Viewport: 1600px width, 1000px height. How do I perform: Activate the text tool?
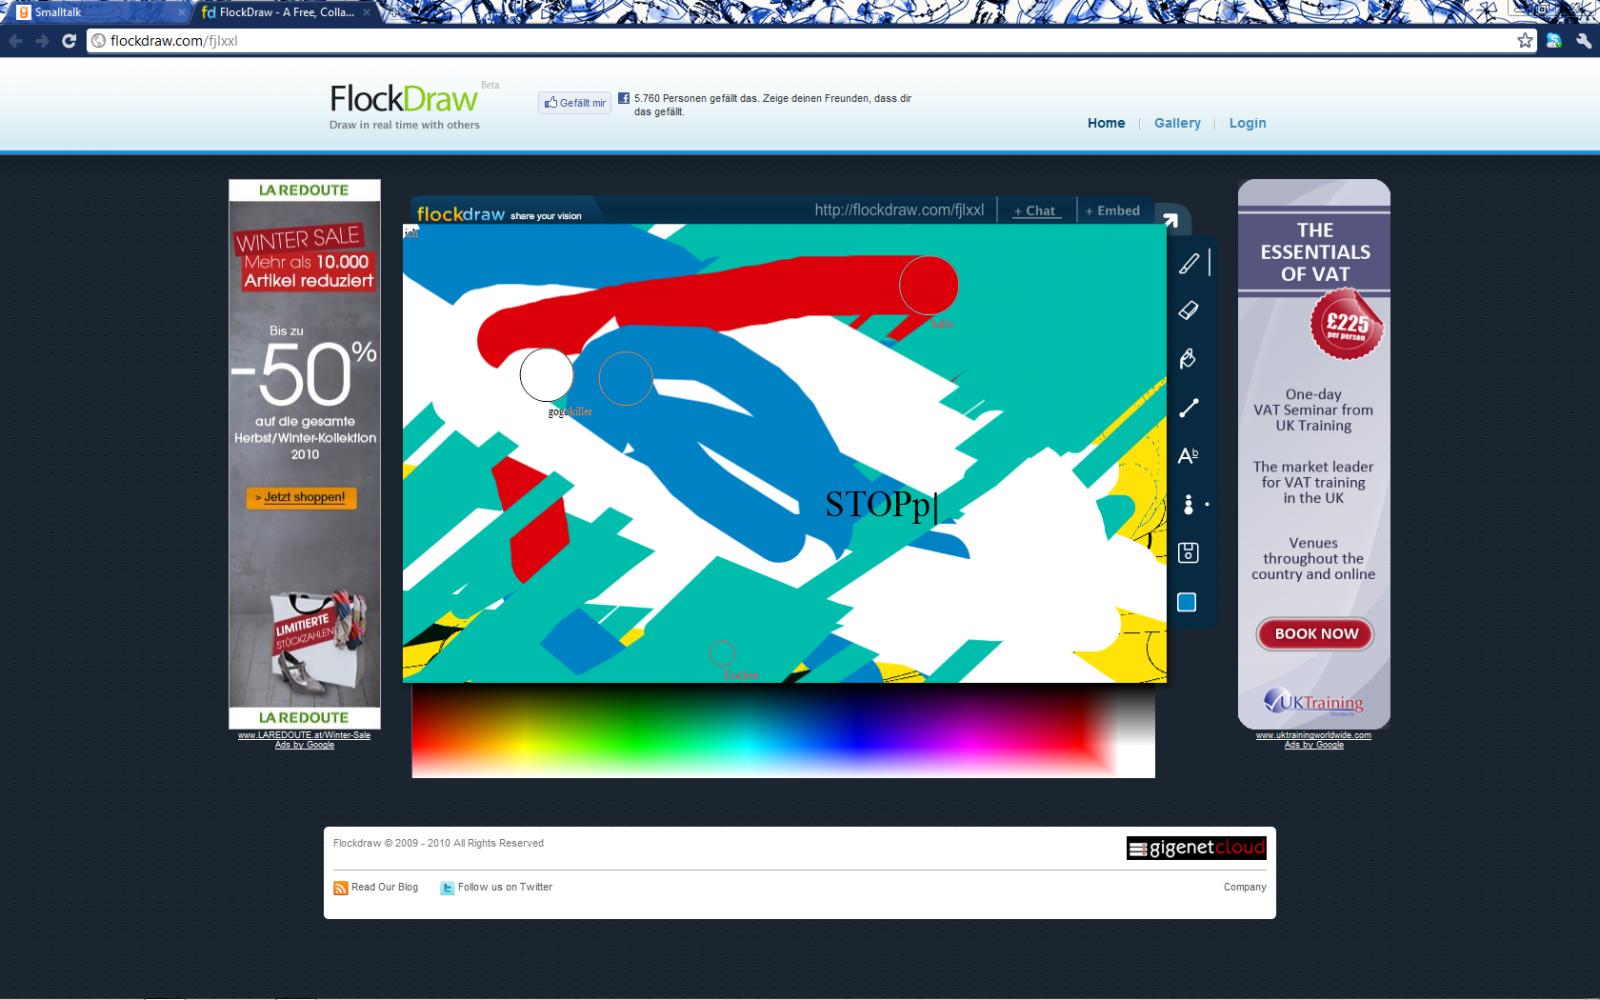(x=1188, y=456)
